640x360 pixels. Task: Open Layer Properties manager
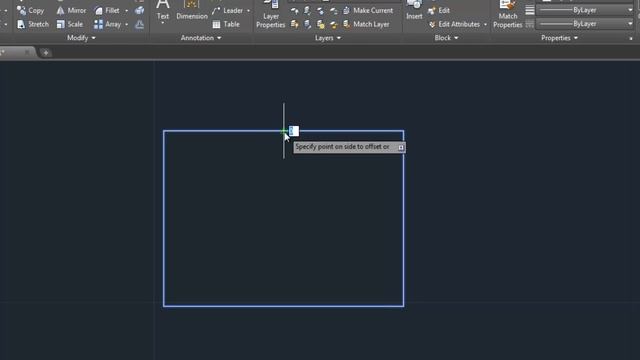pyautogui.click(x=271, y=15)
